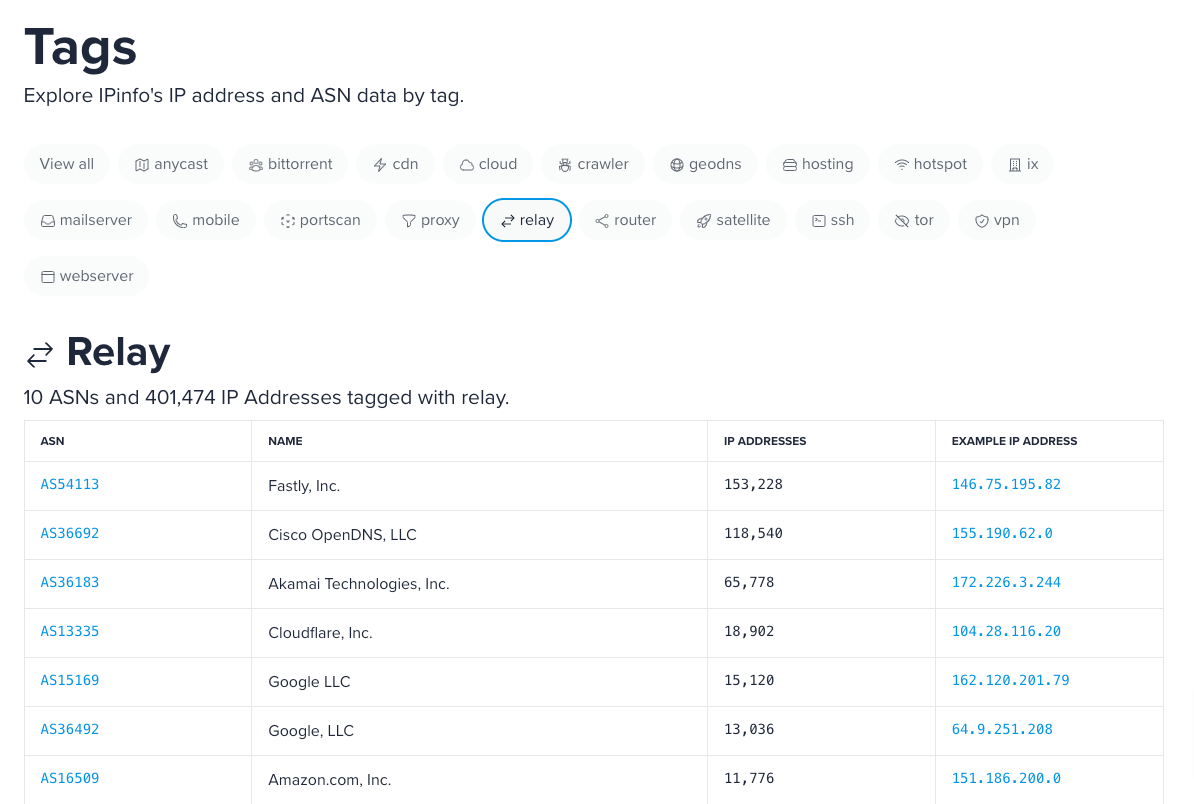Open example IP 146.75.195.82
1194x804 pixels.
(x=1006, y=484)
